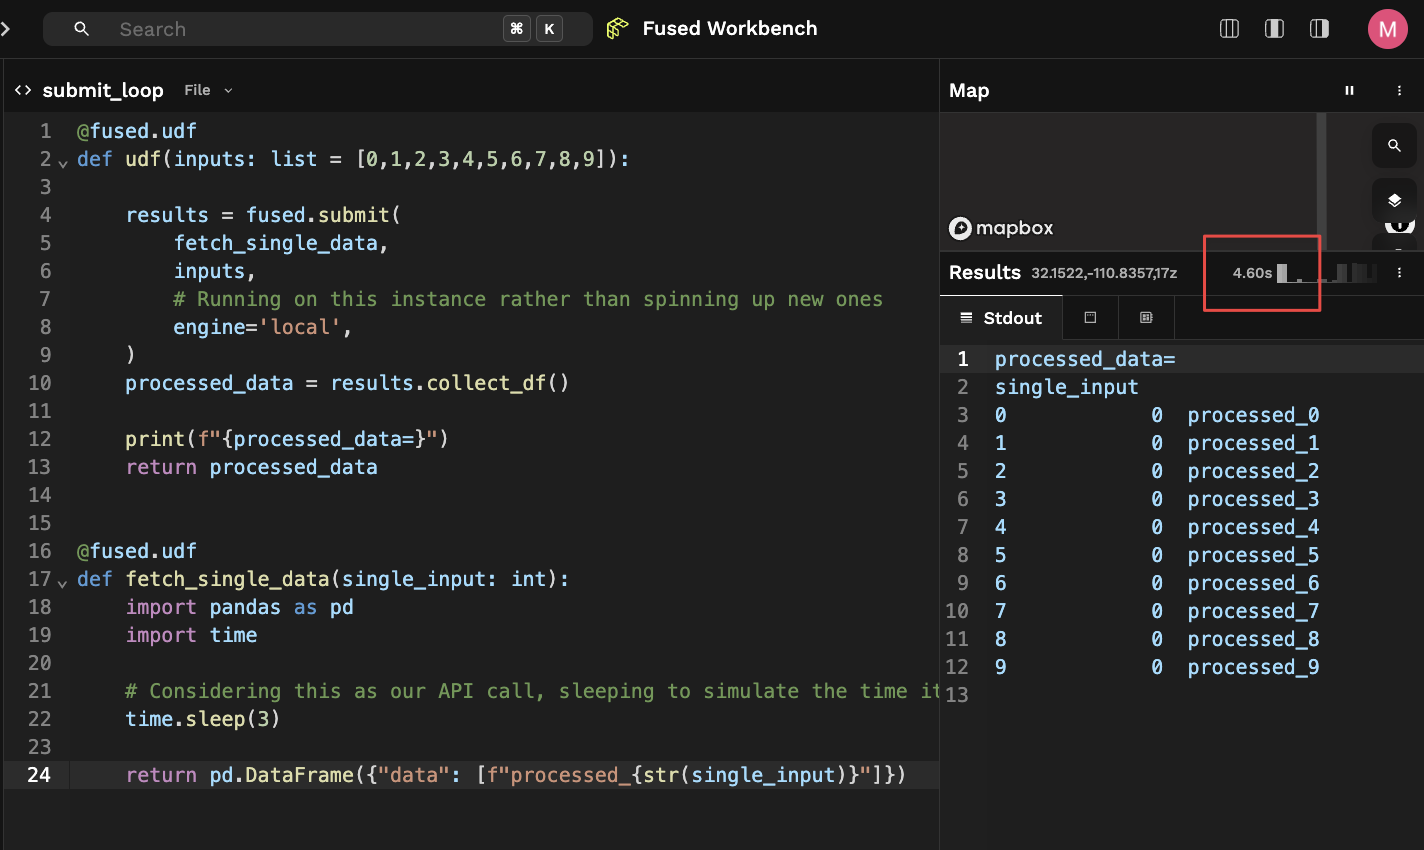The image size is (1424, 850).
Task: Click the mapbox logo link
Action: 1001,228
